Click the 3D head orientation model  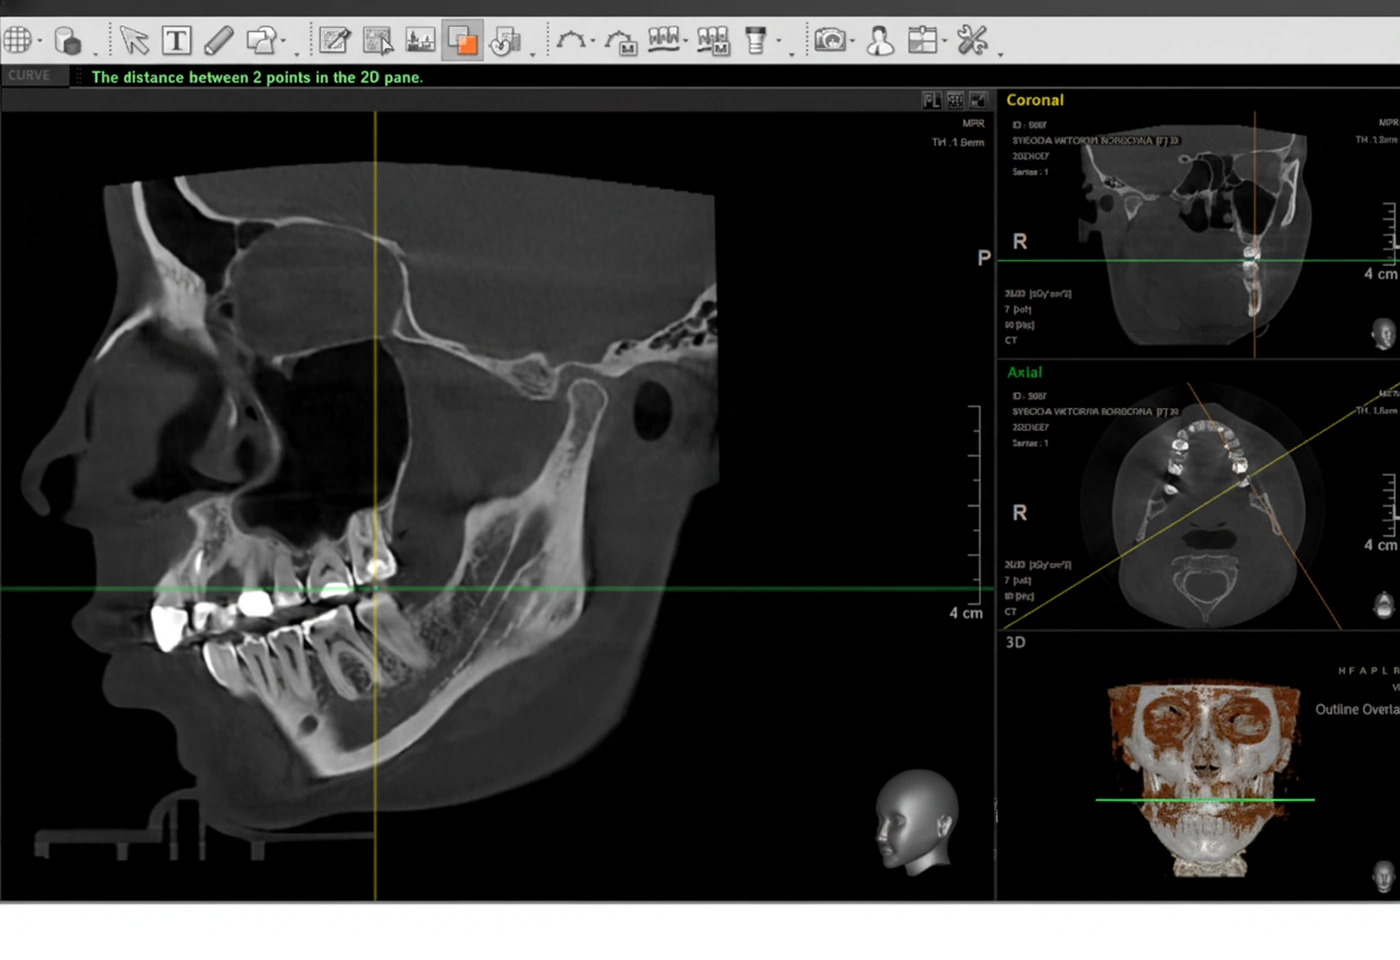[915, 821]
